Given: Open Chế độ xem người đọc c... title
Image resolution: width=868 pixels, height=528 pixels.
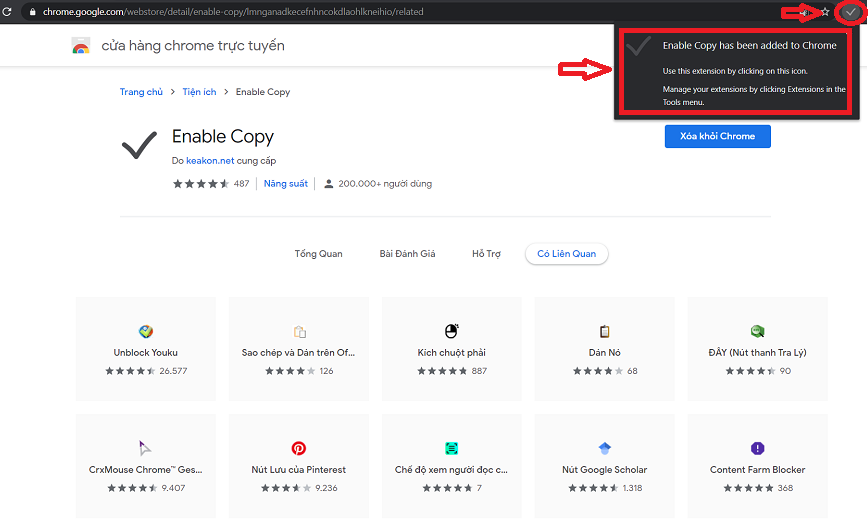Looking at the screenshot, I should (x=451, y=469).
